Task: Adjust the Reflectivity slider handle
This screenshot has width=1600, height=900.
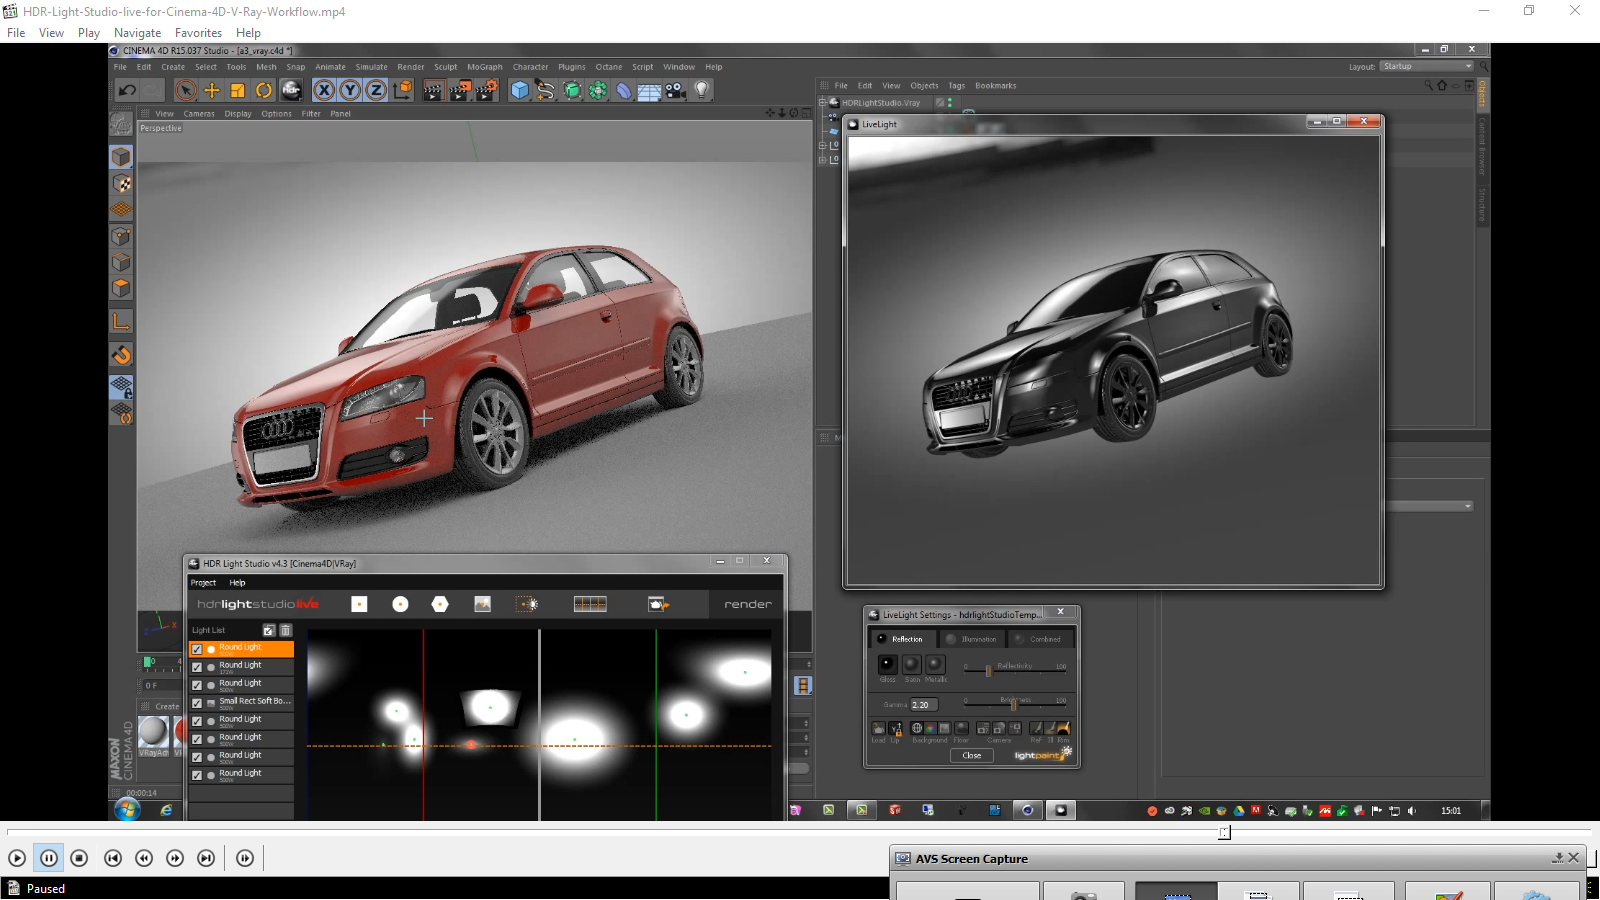Action: point(988,671)
